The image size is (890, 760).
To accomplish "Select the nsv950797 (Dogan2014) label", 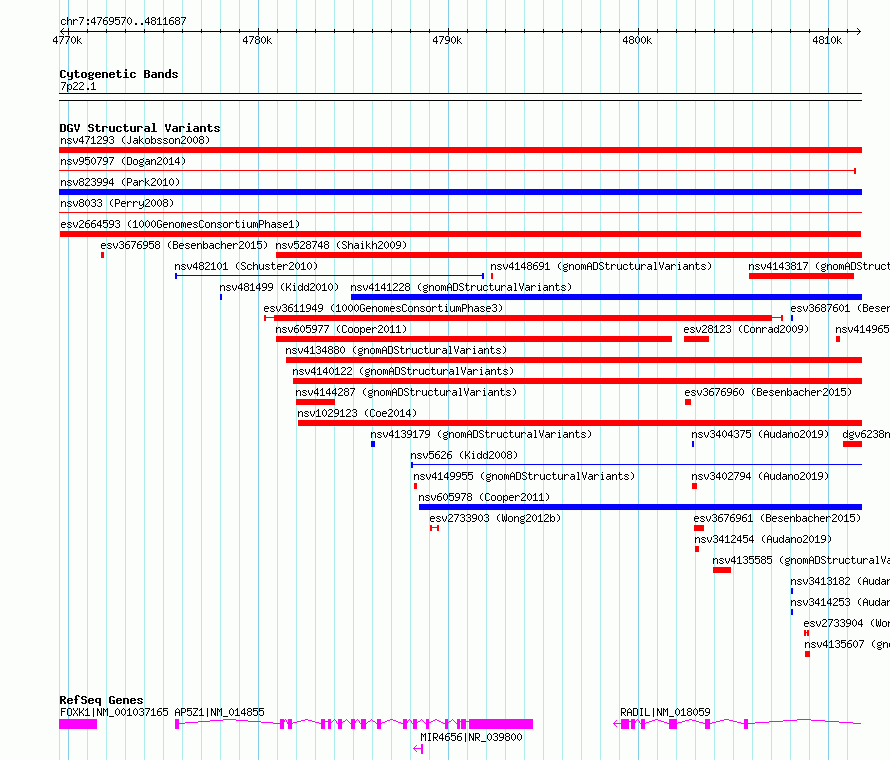I will click(123, 161).
